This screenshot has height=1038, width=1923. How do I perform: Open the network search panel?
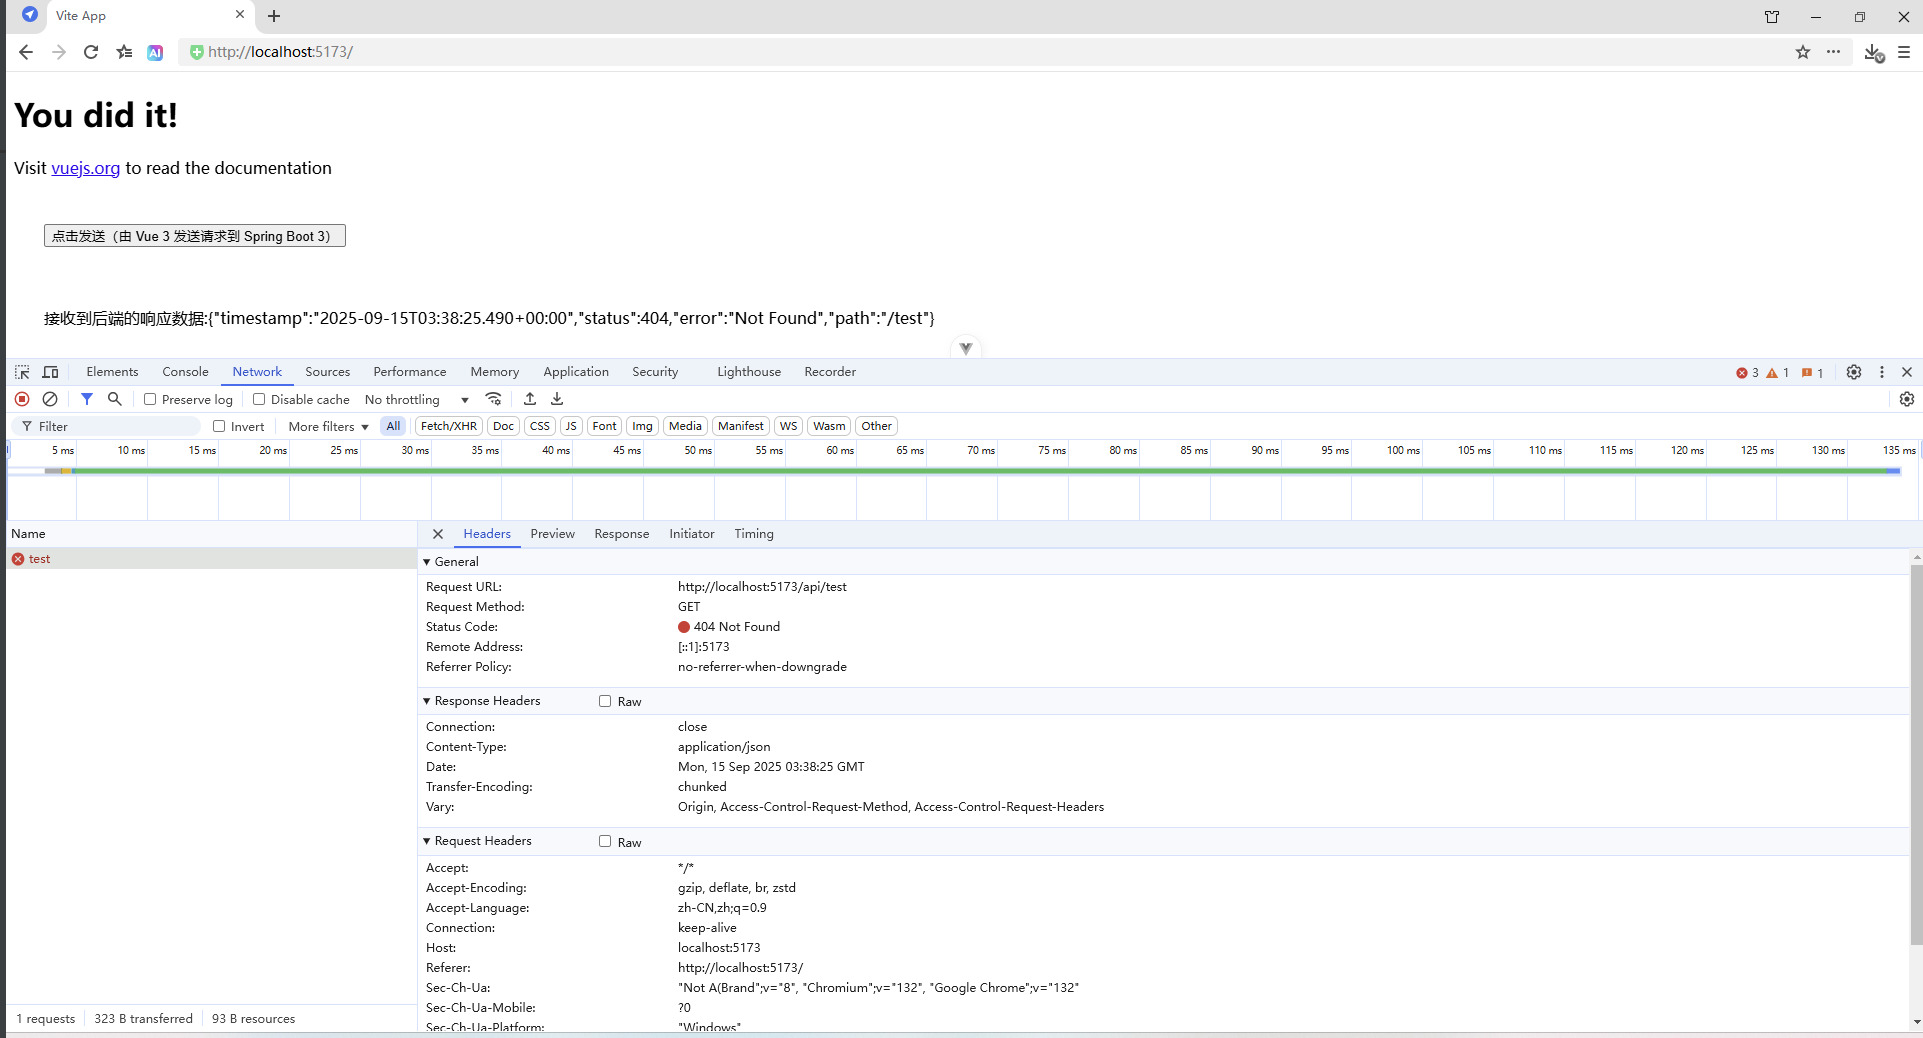114,399
